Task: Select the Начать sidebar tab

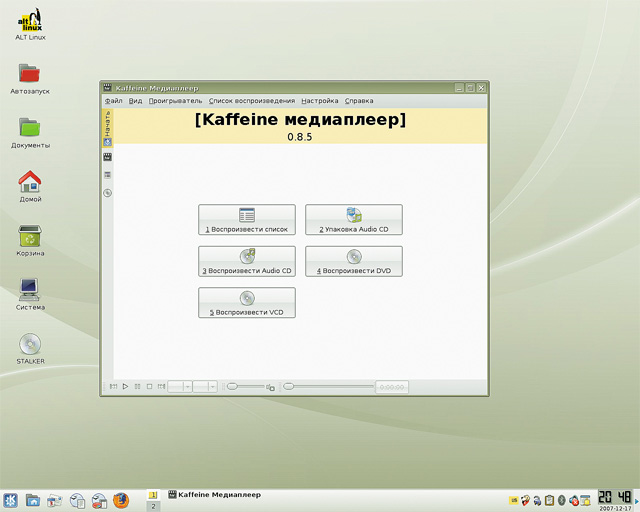Action: (x=107, y=128)
